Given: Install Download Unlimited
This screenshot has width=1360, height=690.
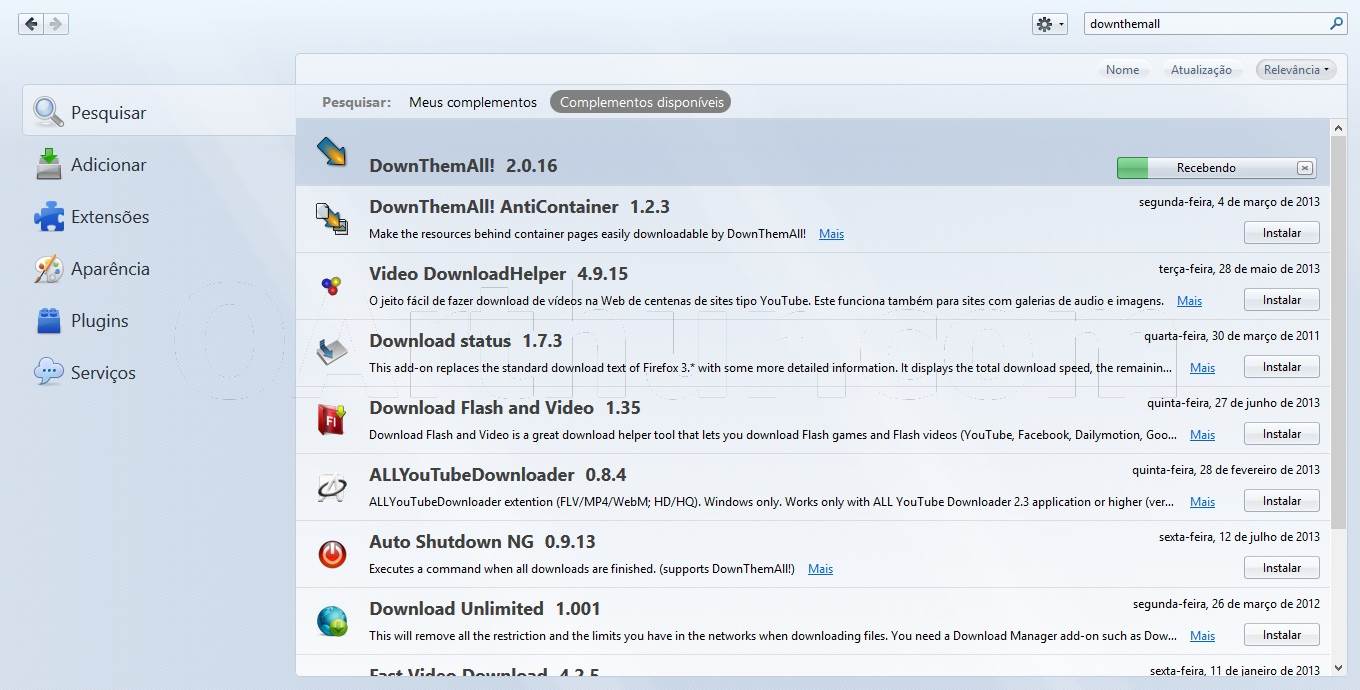Looking at the screenshot, I should pos(1282,635).
